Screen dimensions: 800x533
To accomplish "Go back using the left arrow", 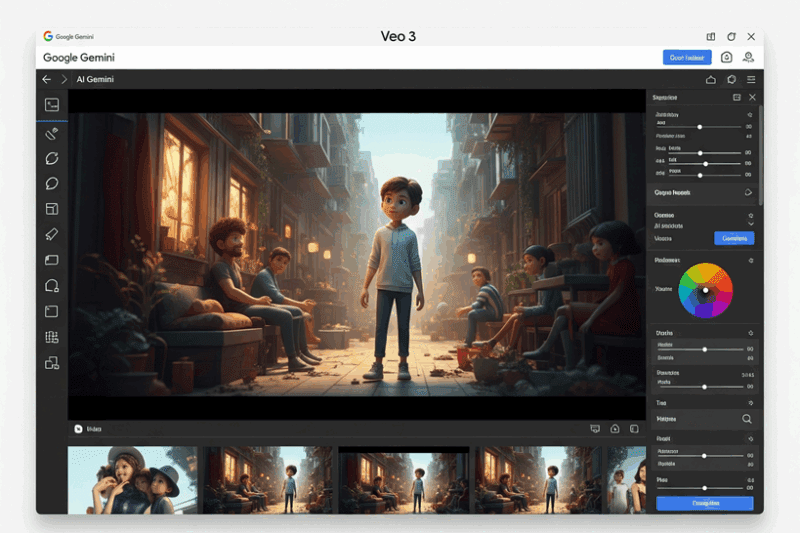I will pyautogui.click(x=46, y=80).
